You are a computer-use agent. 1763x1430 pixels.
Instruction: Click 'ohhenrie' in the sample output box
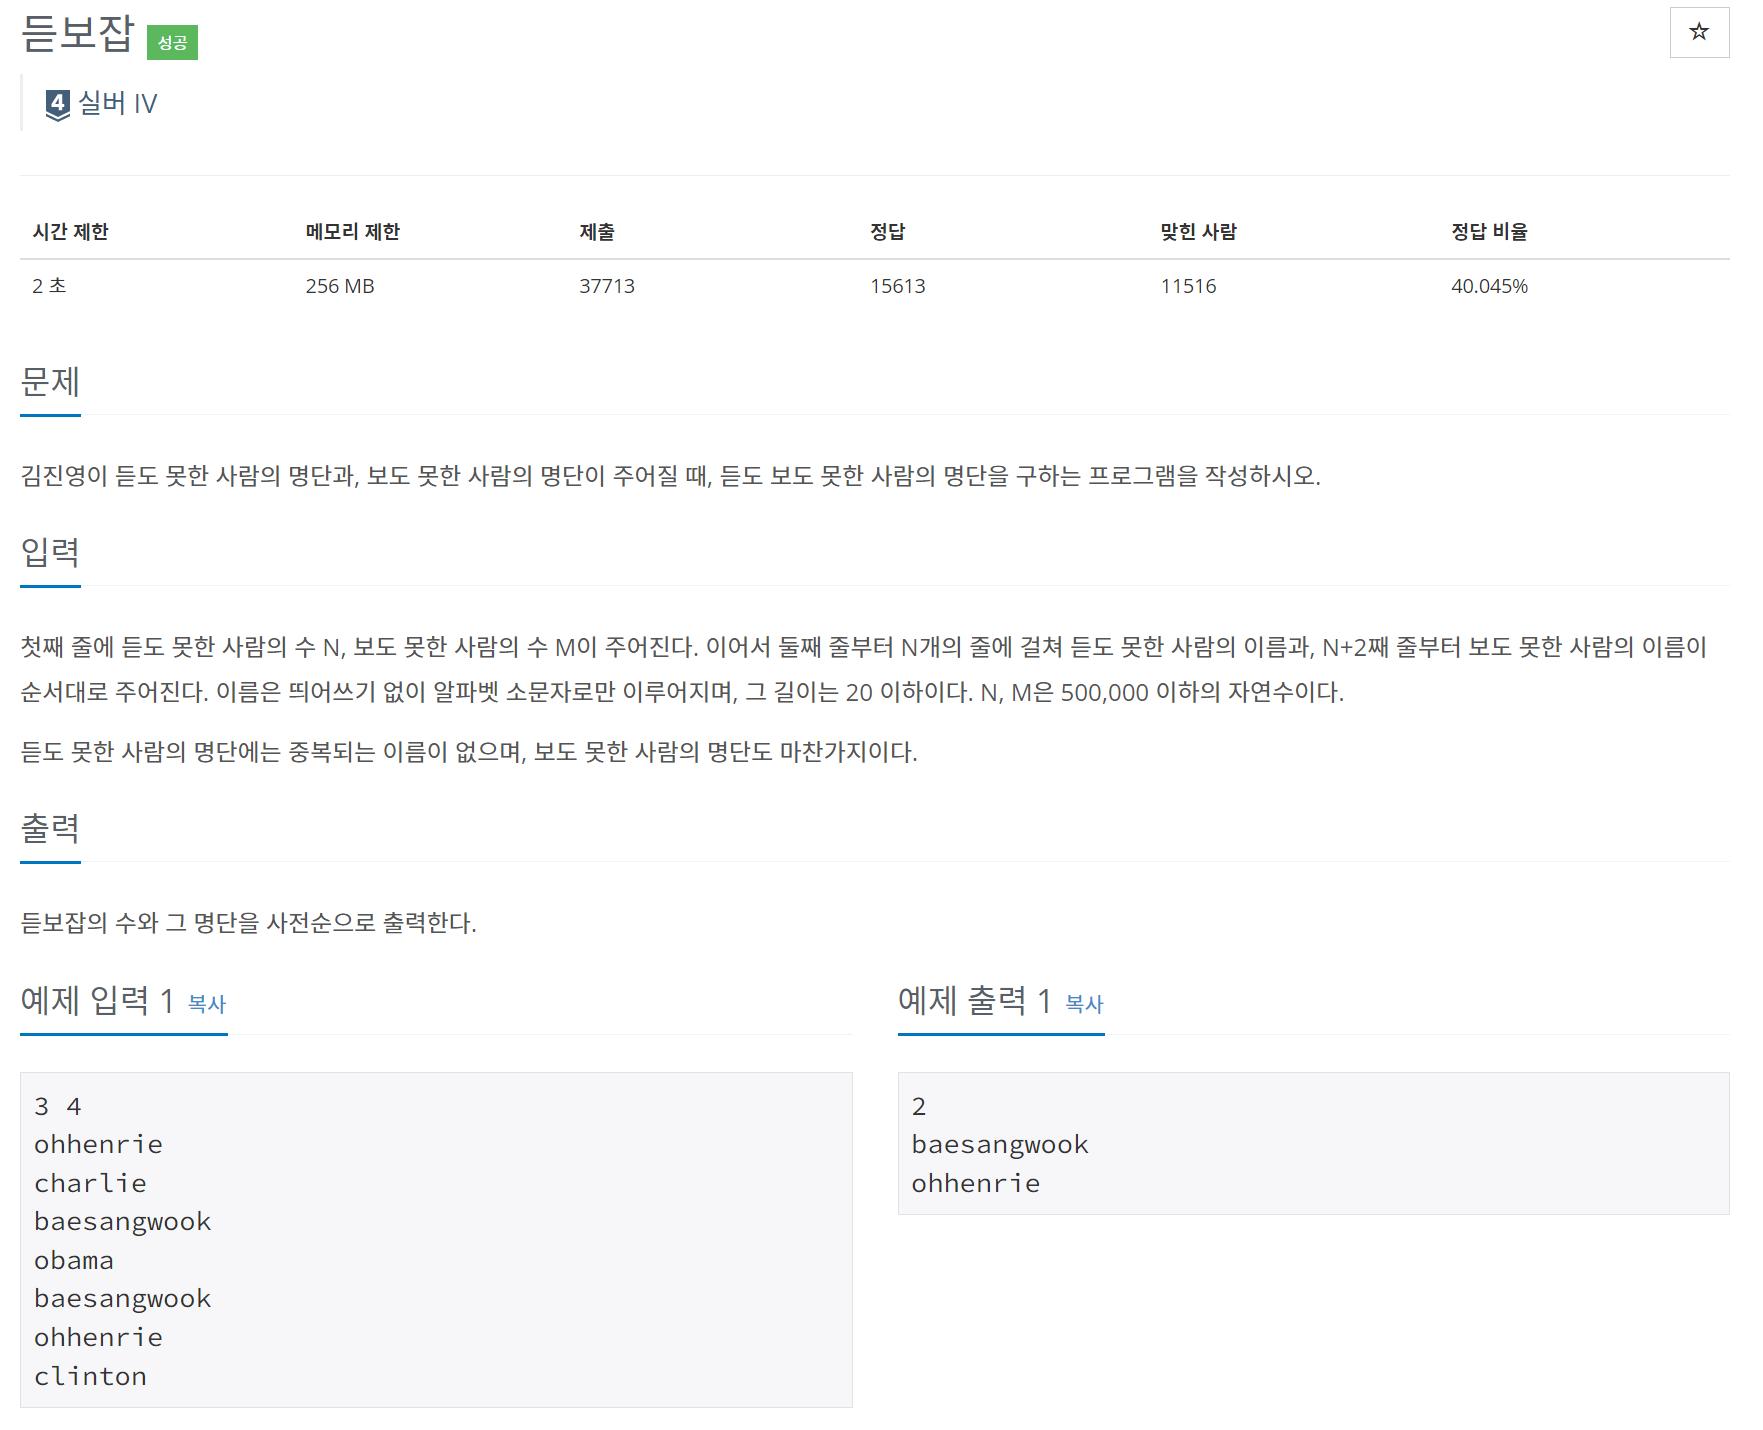(976, 1184)
